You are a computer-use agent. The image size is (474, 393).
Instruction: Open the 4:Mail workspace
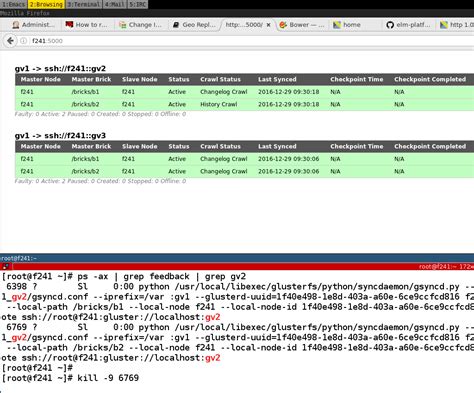pos(114,4)
